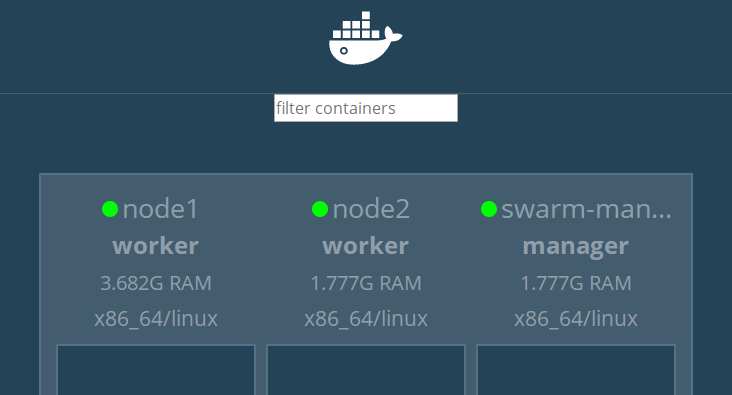Click the 3.682G RAM value
The height and width of the screenshot is (395, 732).
156,283
